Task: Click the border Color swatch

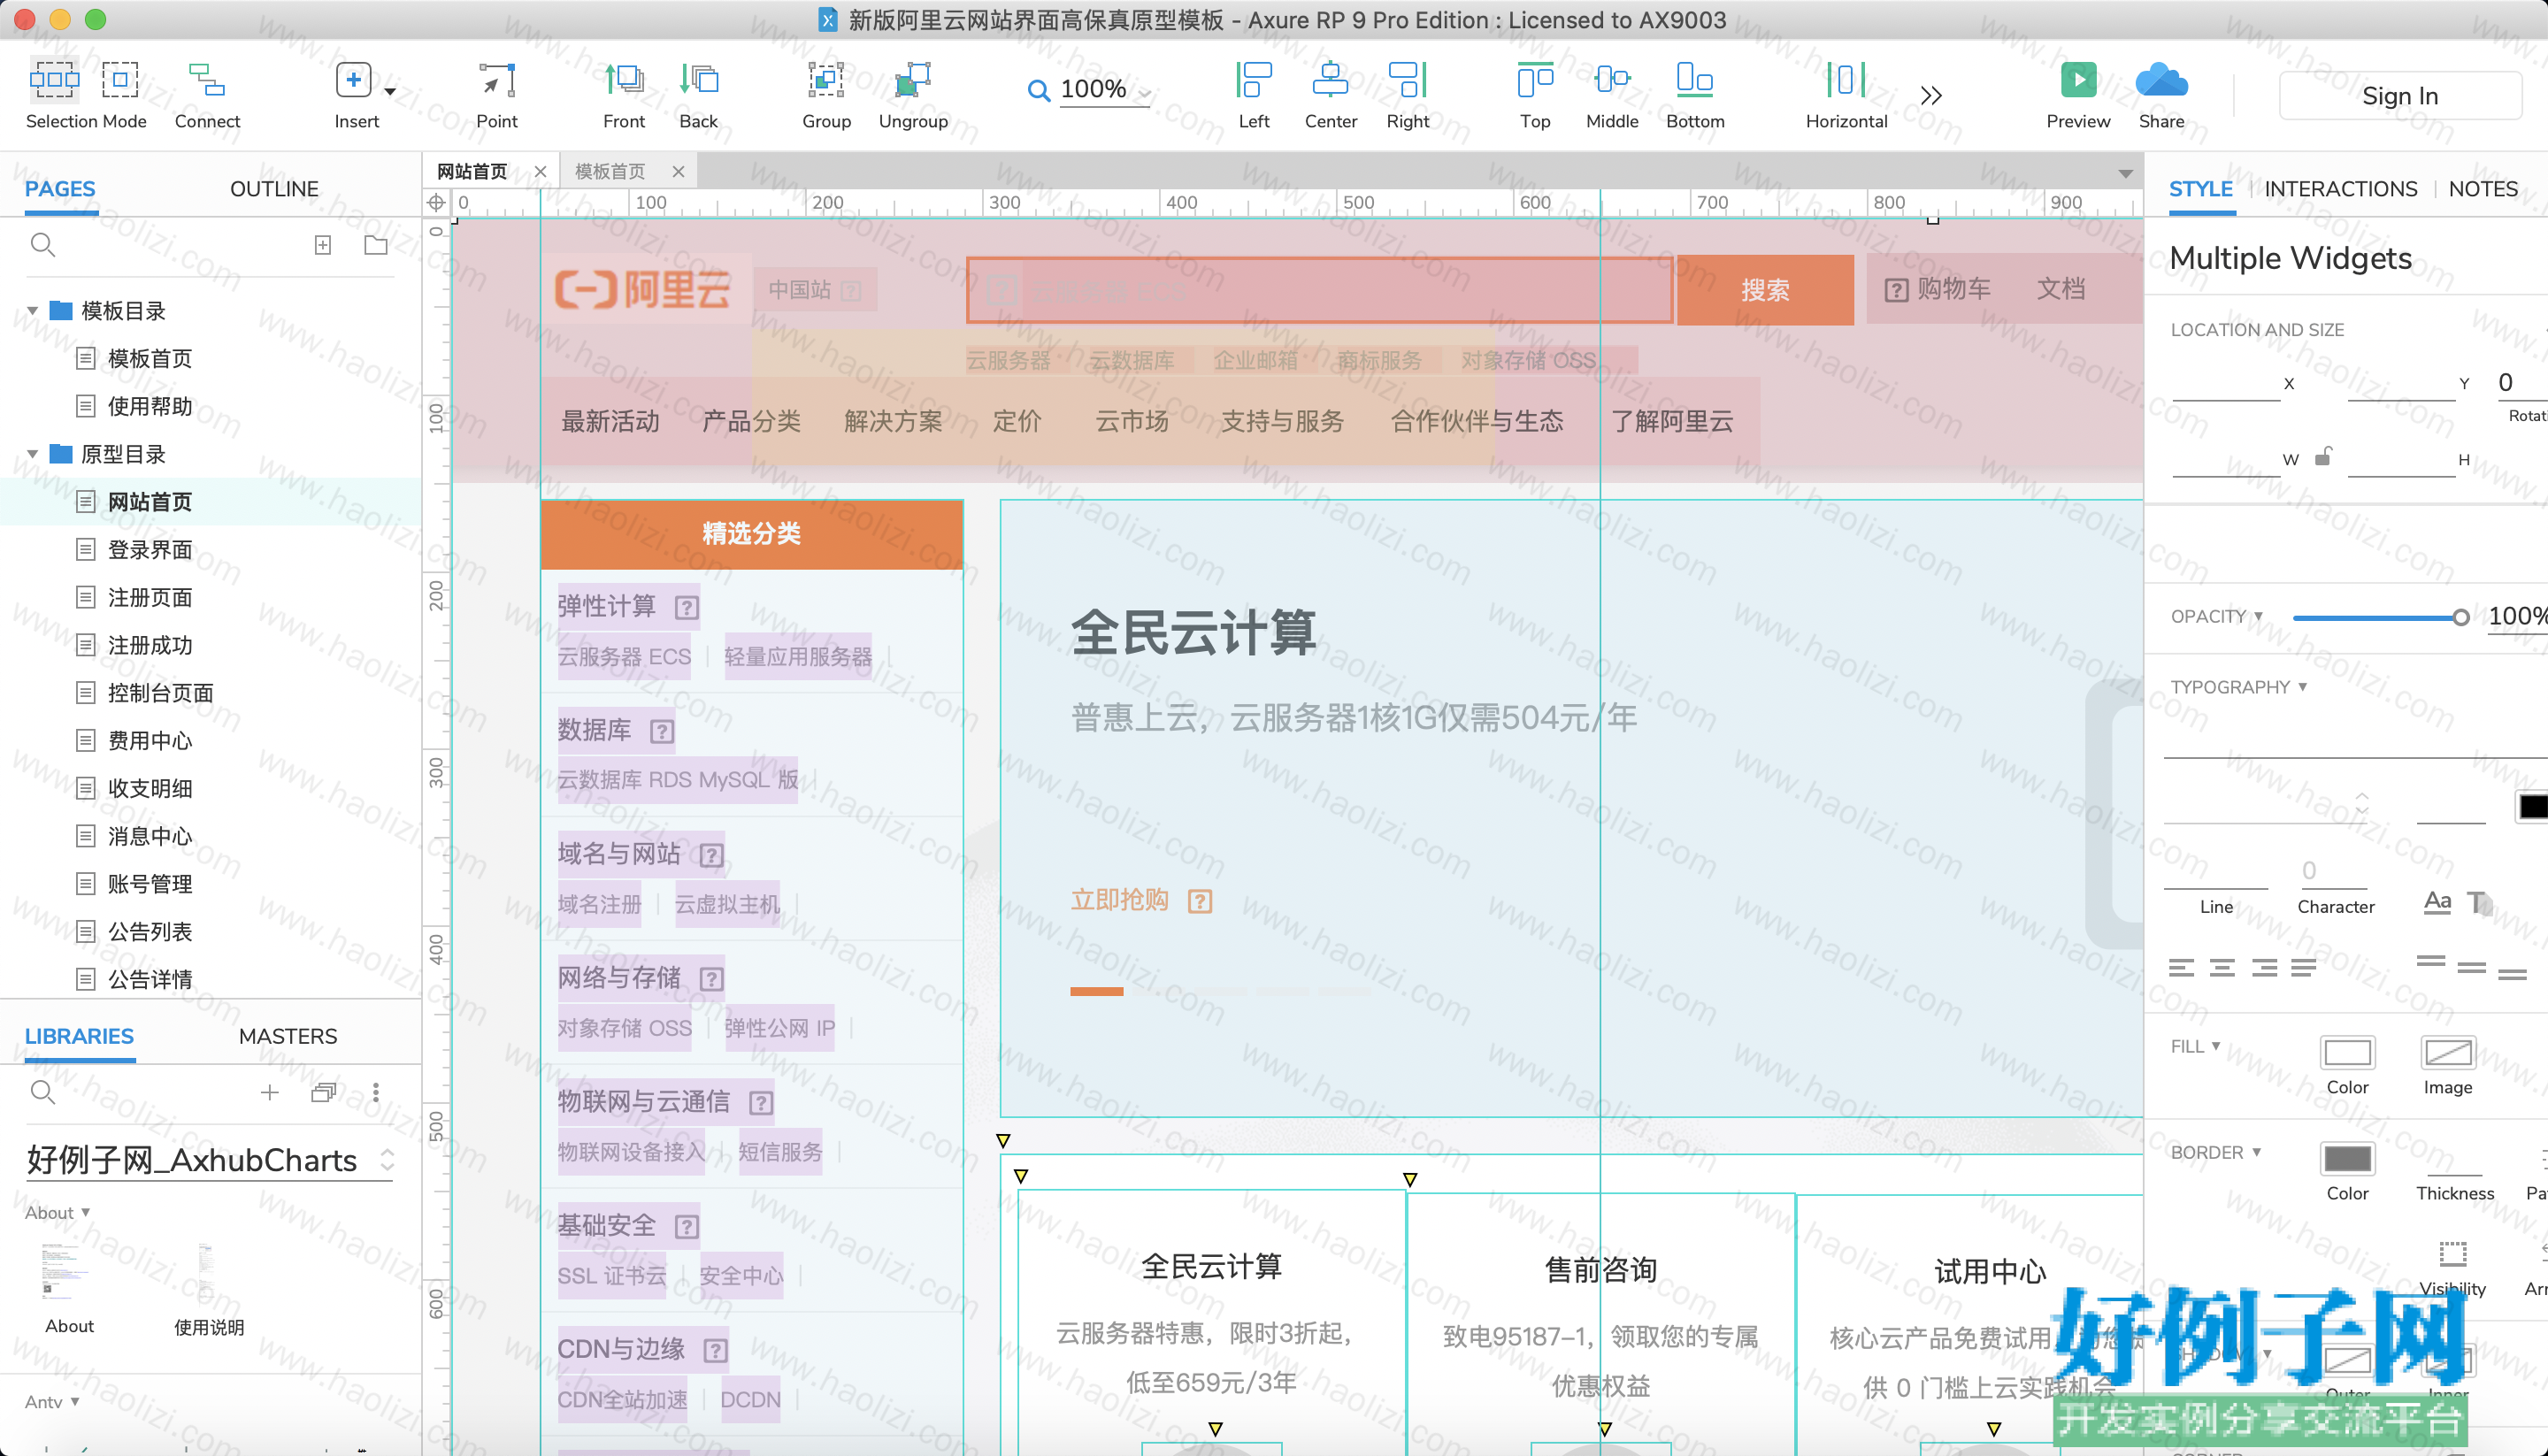Action: (x=2347, y=1158)
